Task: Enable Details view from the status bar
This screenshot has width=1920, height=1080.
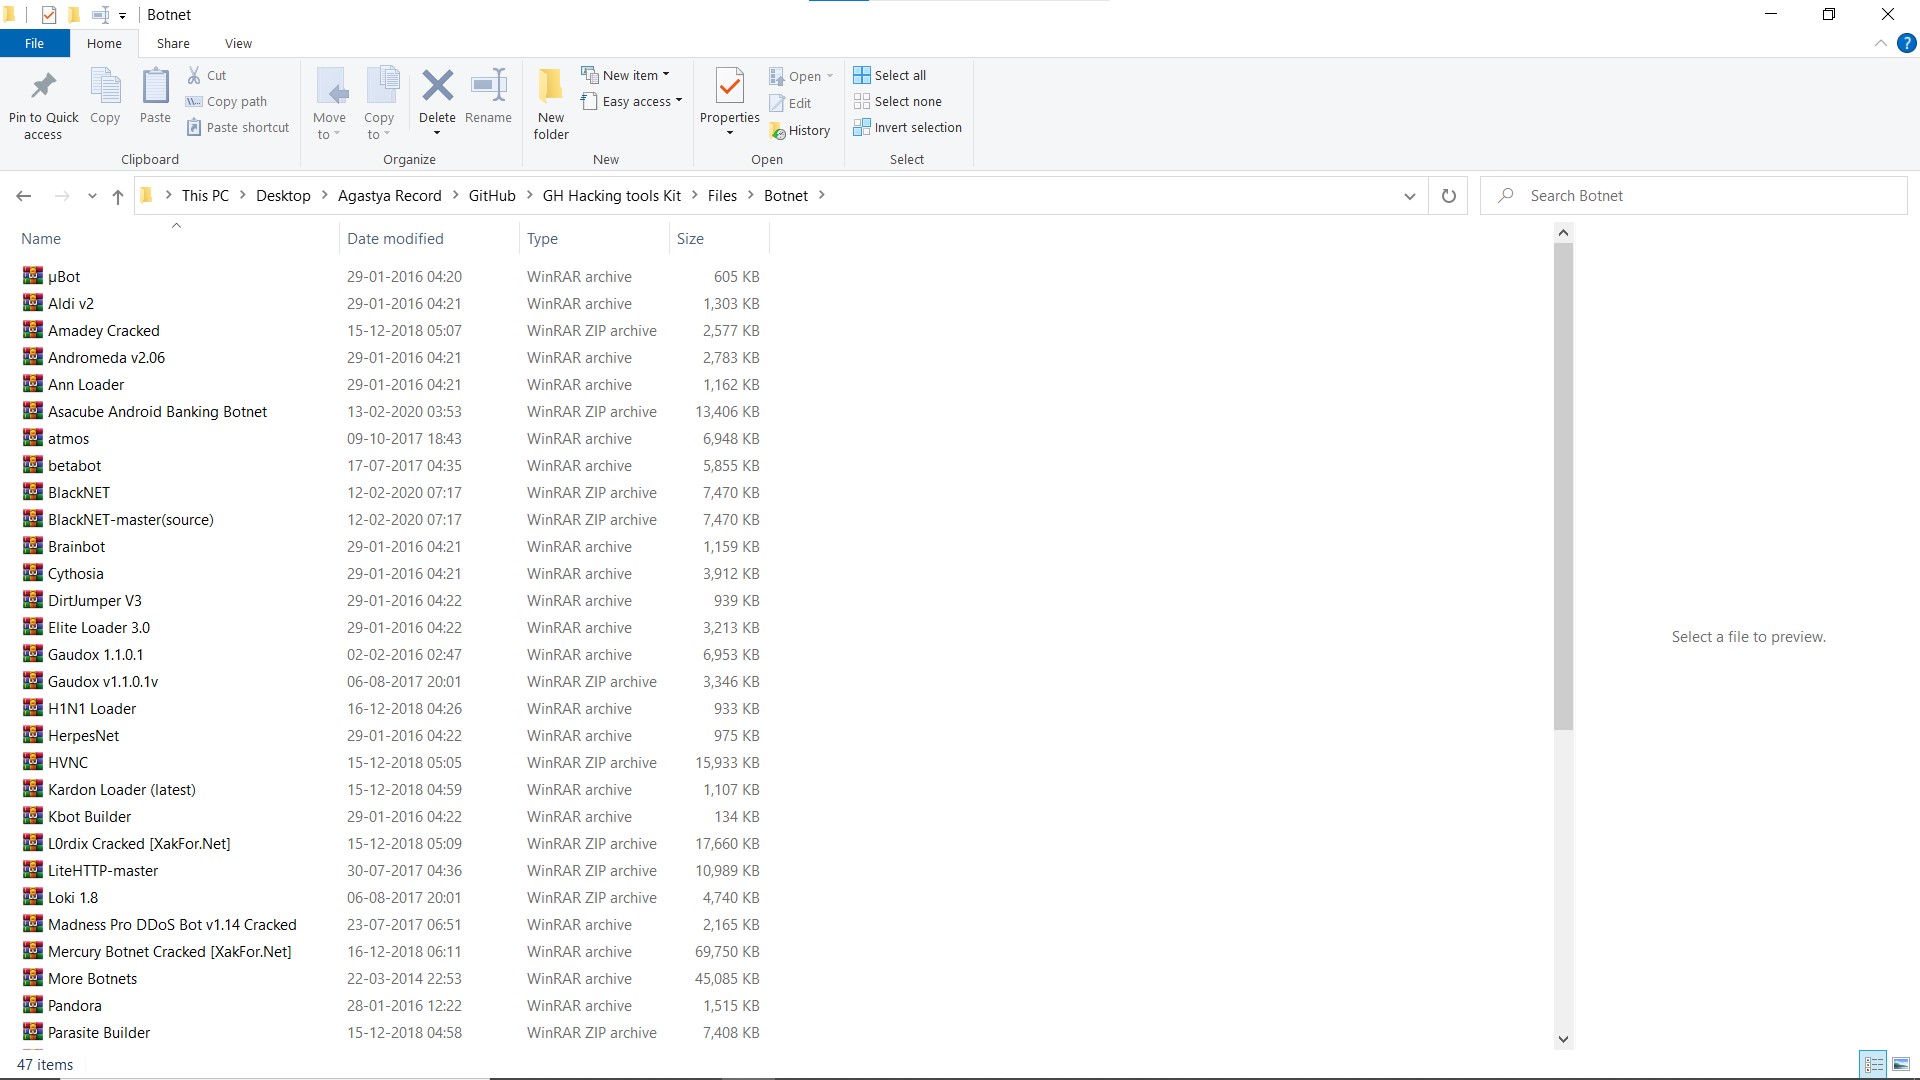Action: pos(1874,1064)
